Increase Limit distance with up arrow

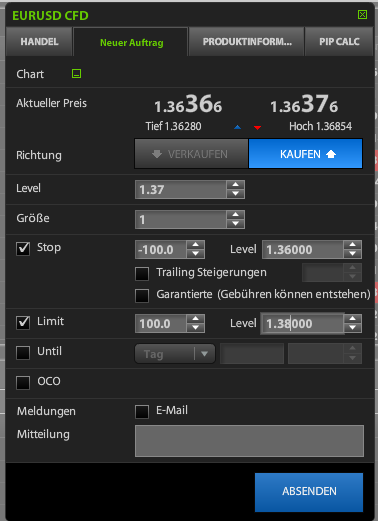[196, 319]
